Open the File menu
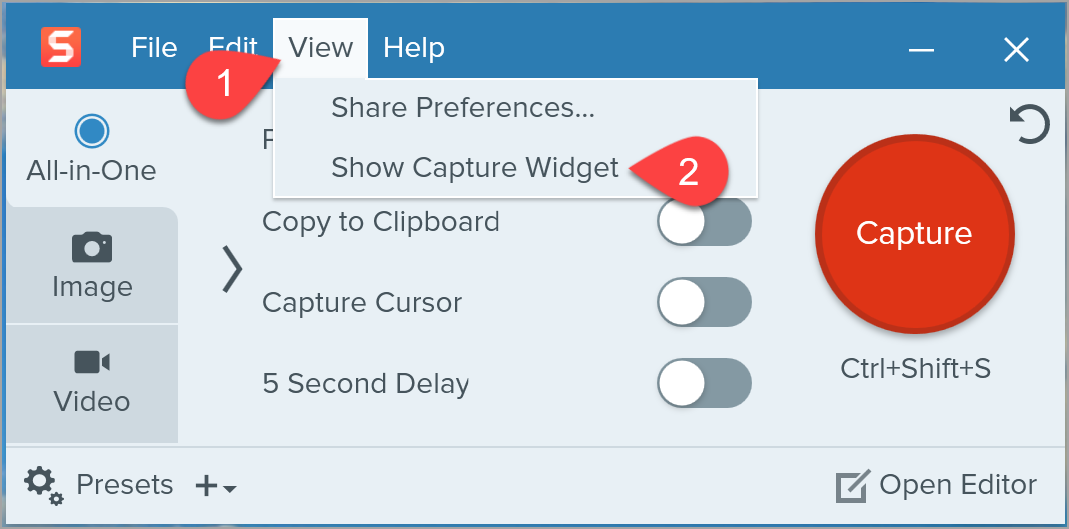This screenshot has width=1069, height=529. [154, 48]
